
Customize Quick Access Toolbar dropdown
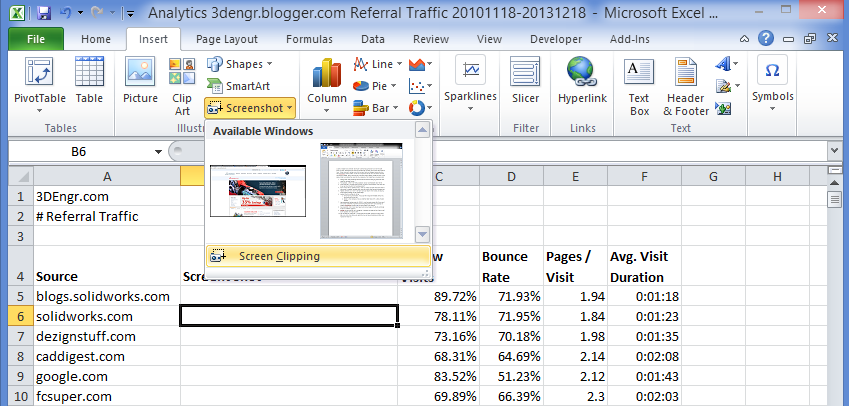pos(129,14)
